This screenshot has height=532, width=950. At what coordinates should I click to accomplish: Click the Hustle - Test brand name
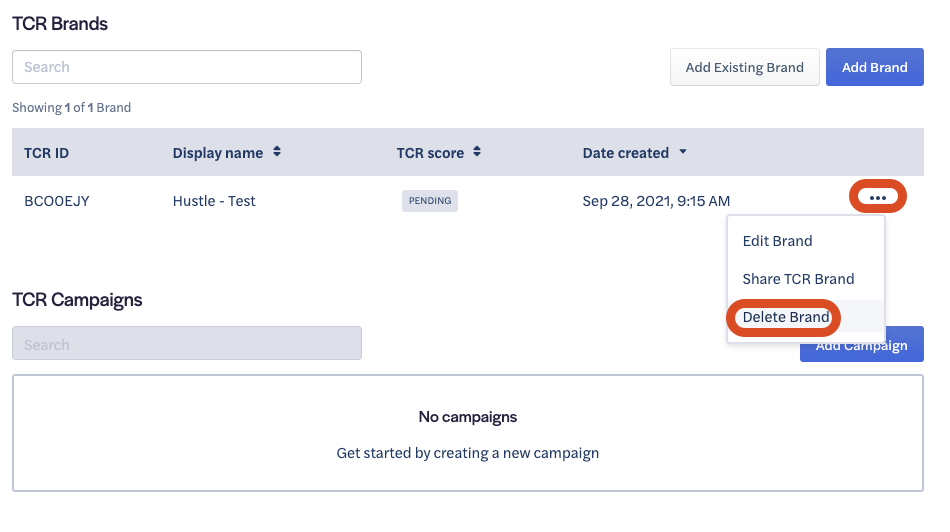pyautogui.click(x=214, y=201)
